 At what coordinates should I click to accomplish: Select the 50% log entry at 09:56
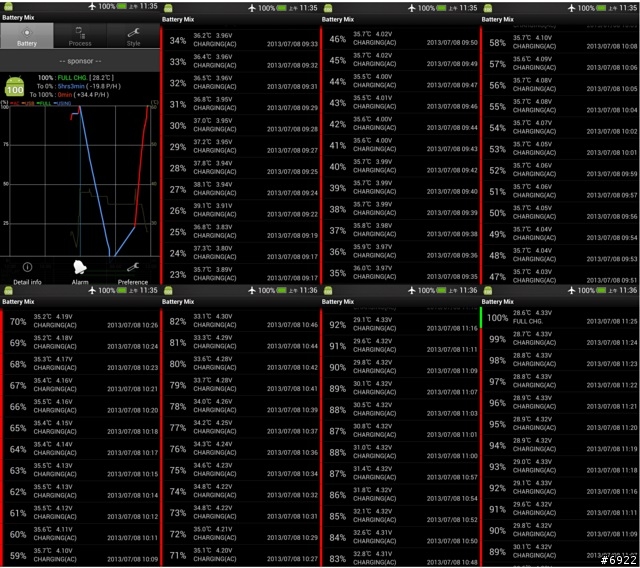click(x=560, y=213)
